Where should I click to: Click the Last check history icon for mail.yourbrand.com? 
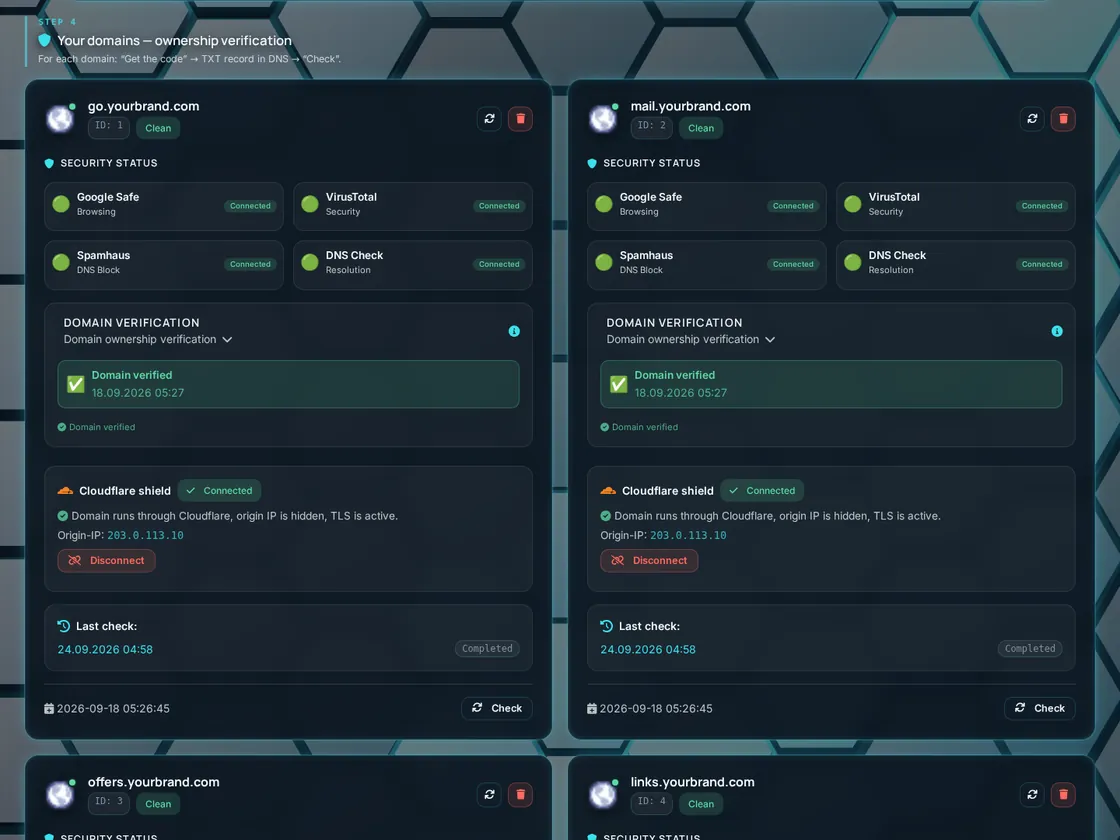click(x=606, y=626)
